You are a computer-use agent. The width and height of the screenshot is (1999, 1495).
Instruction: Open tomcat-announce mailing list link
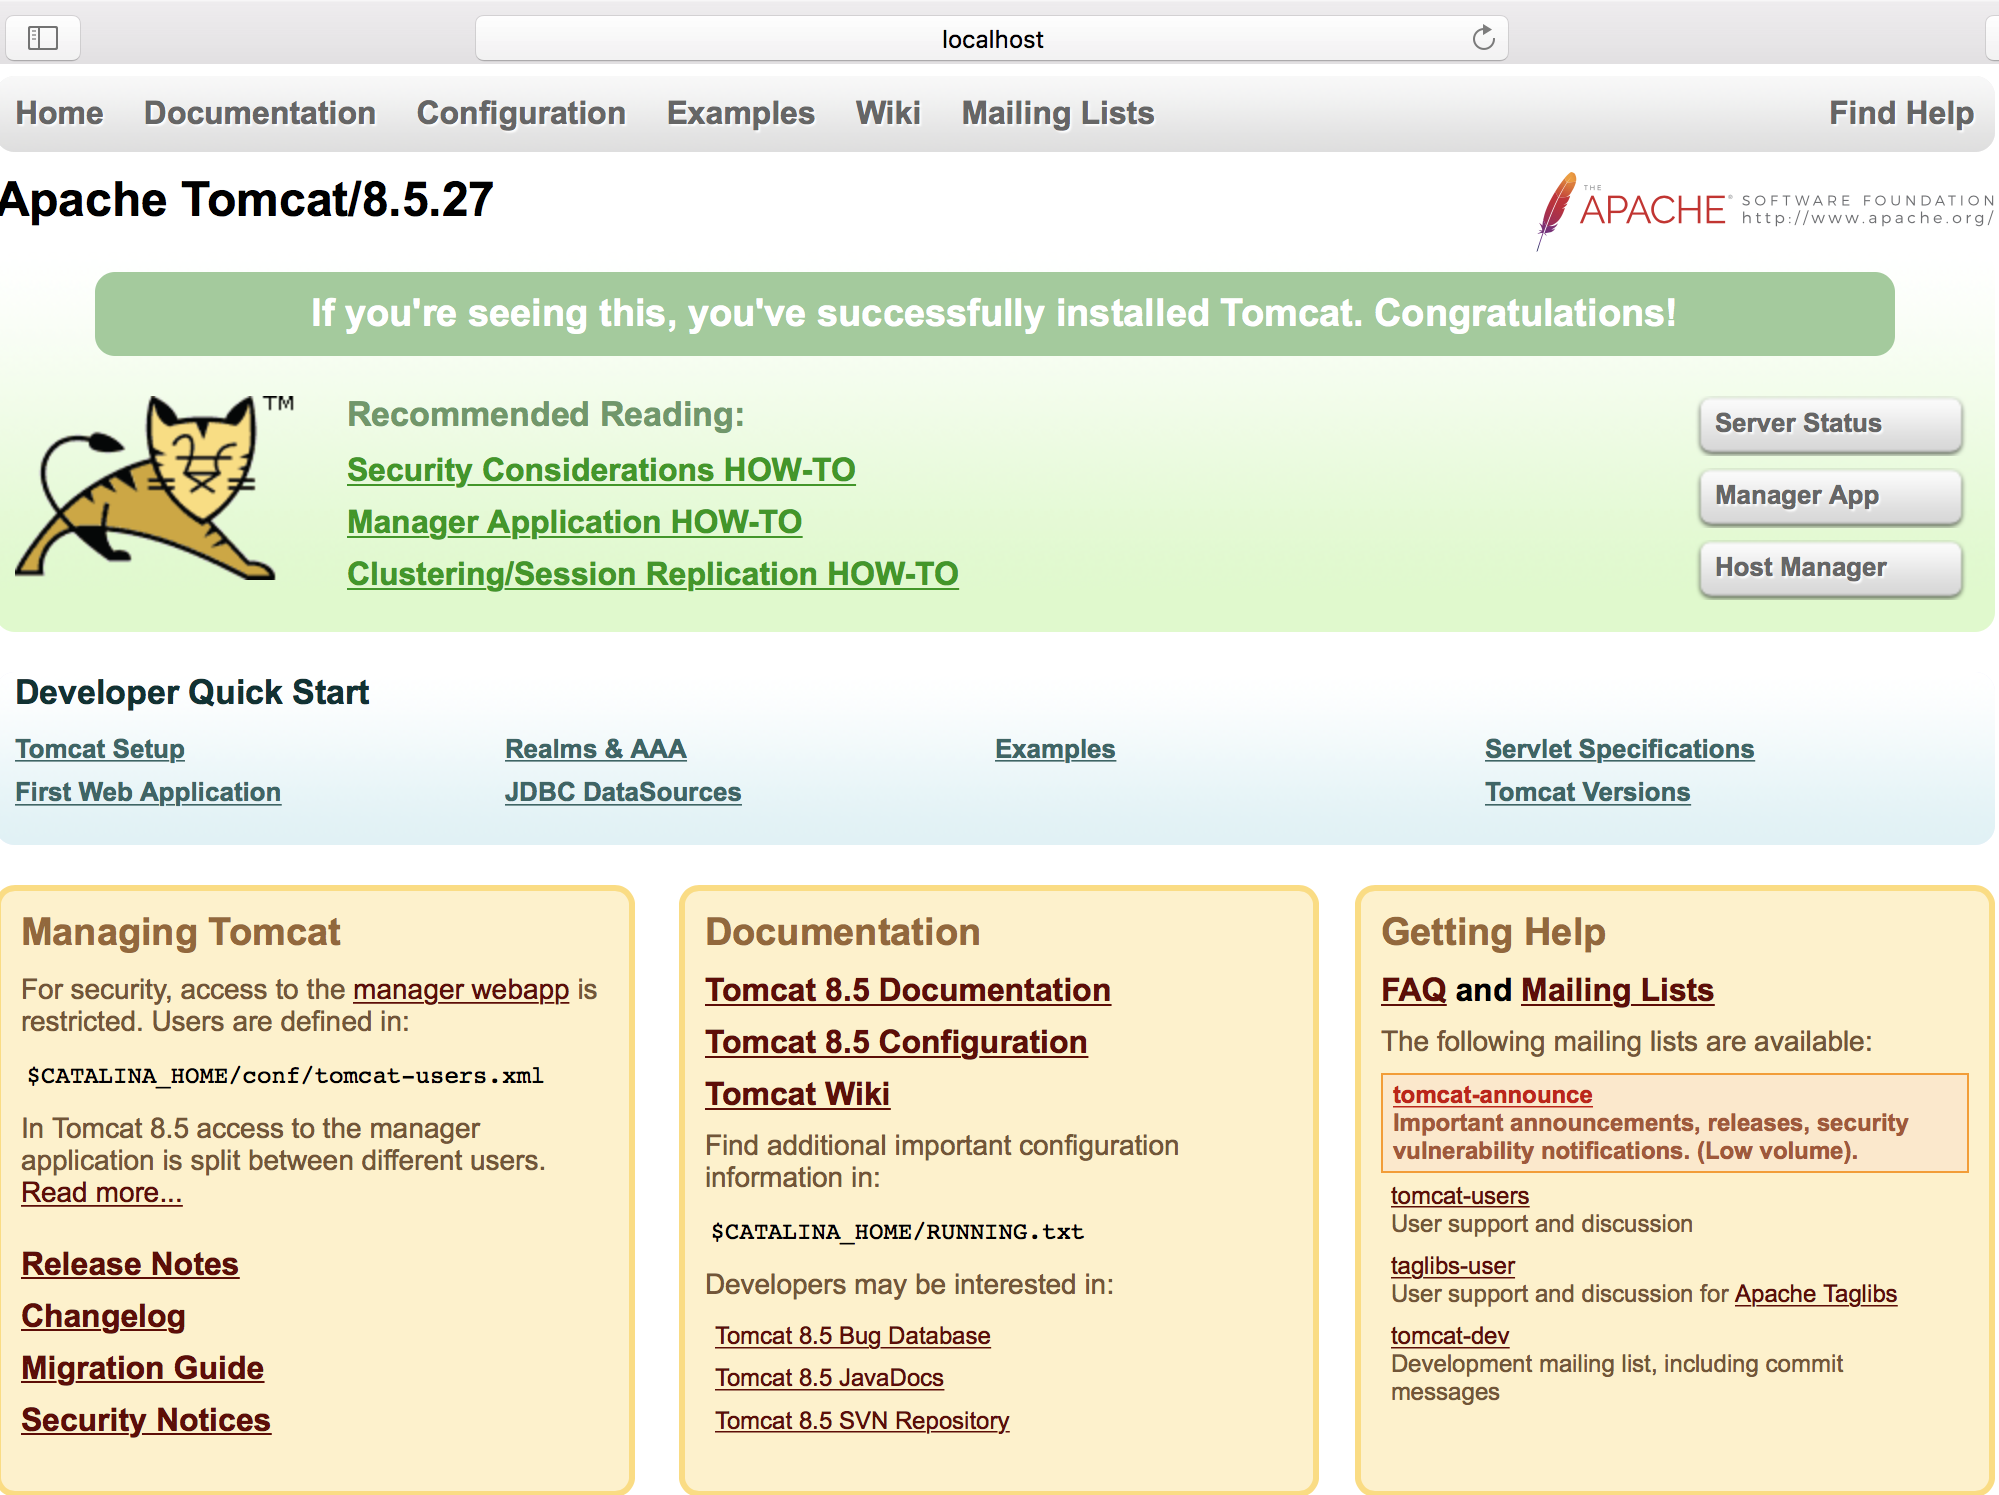[x=1492, y=1095]
